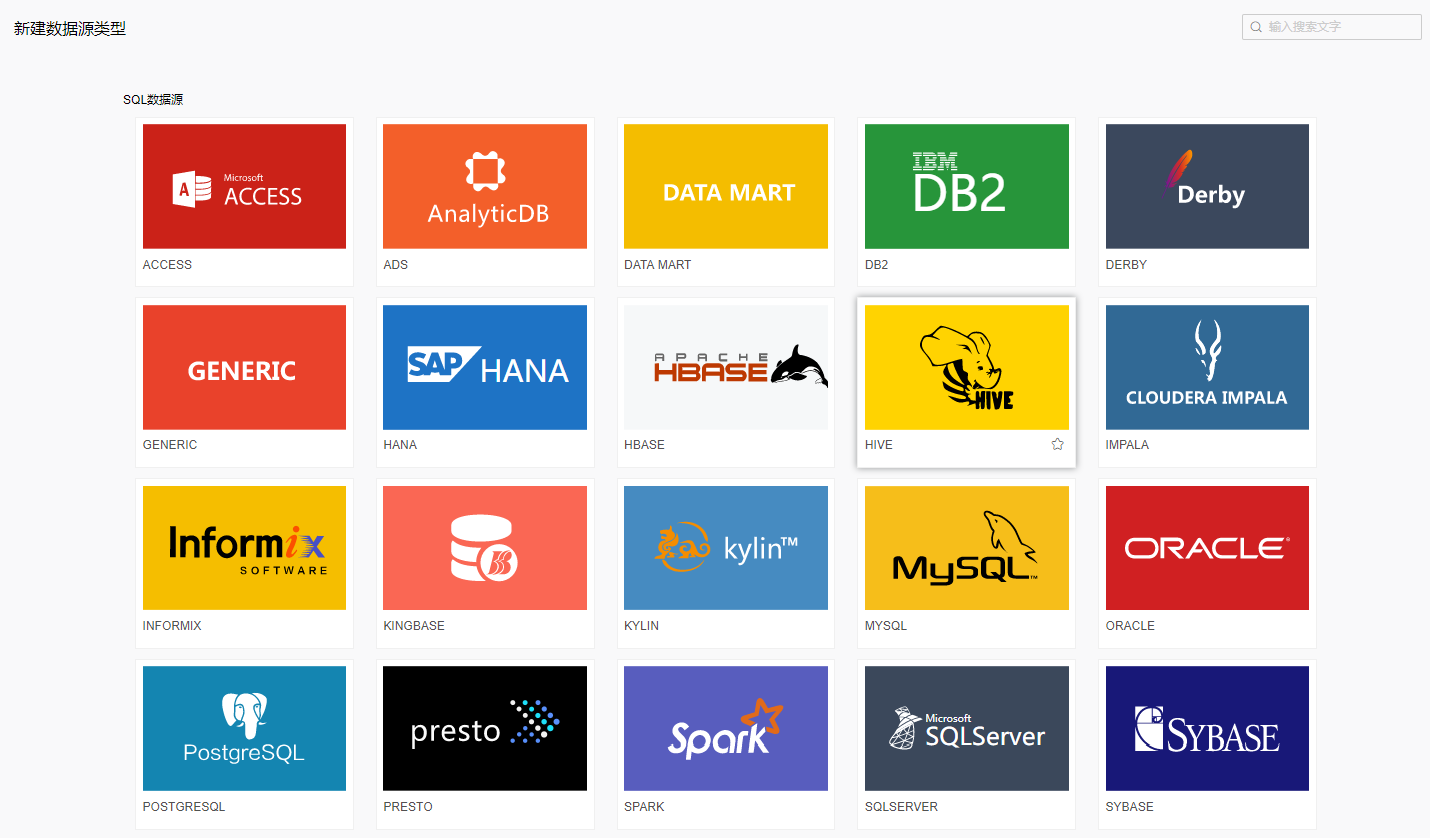Viewport: 1430px width, 838px height.
Task: Choose the red Oracle logo tile
Action: pyautogui.click(x=1207, y=548)
